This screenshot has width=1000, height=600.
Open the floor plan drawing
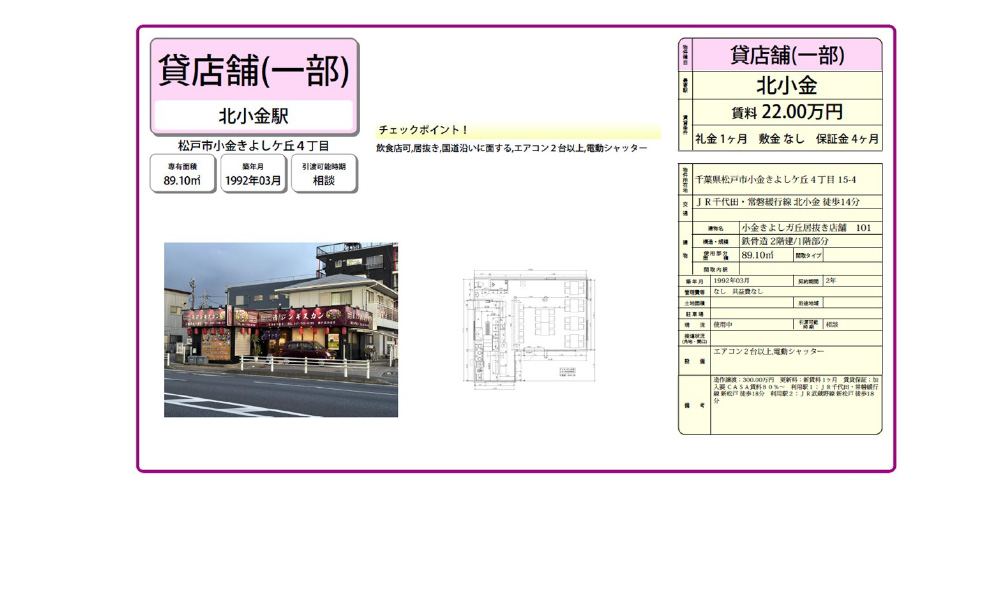pos(529,330)
